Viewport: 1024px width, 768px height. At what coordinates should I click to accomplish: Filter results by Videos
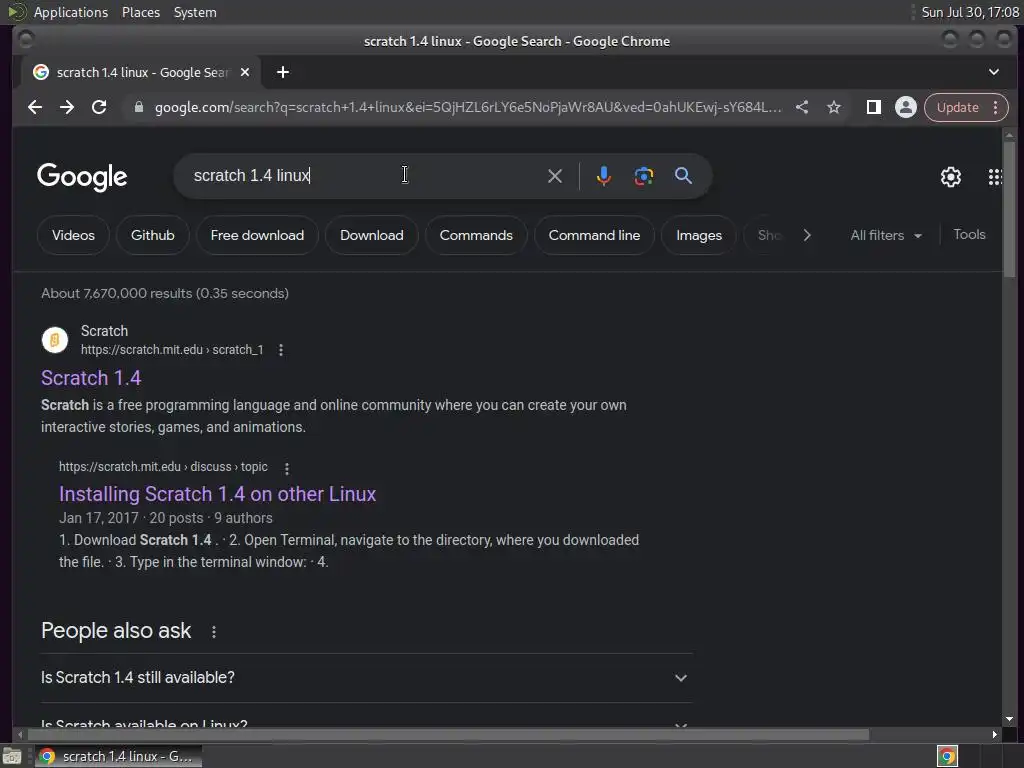(x=73, y=235)
